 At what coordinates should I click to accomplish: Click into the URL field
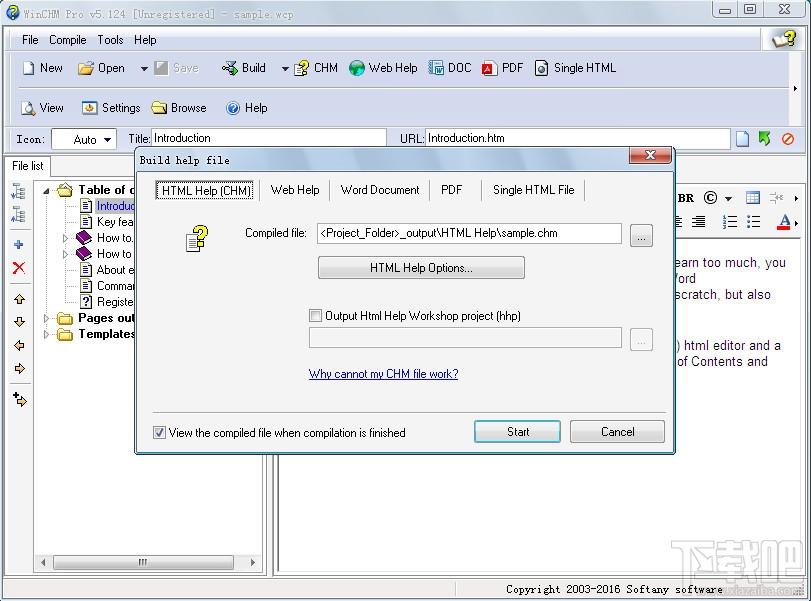(x=577, y=138)
